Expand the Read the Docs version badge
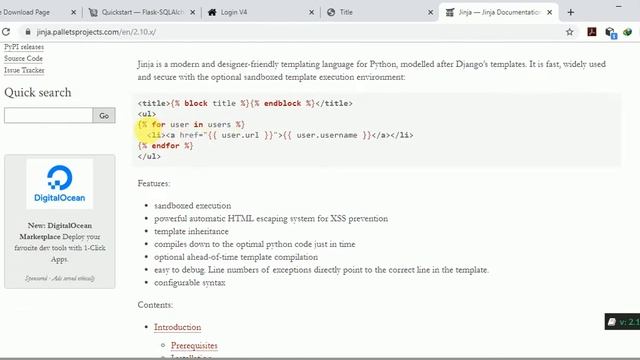 (x=622, y=322)
